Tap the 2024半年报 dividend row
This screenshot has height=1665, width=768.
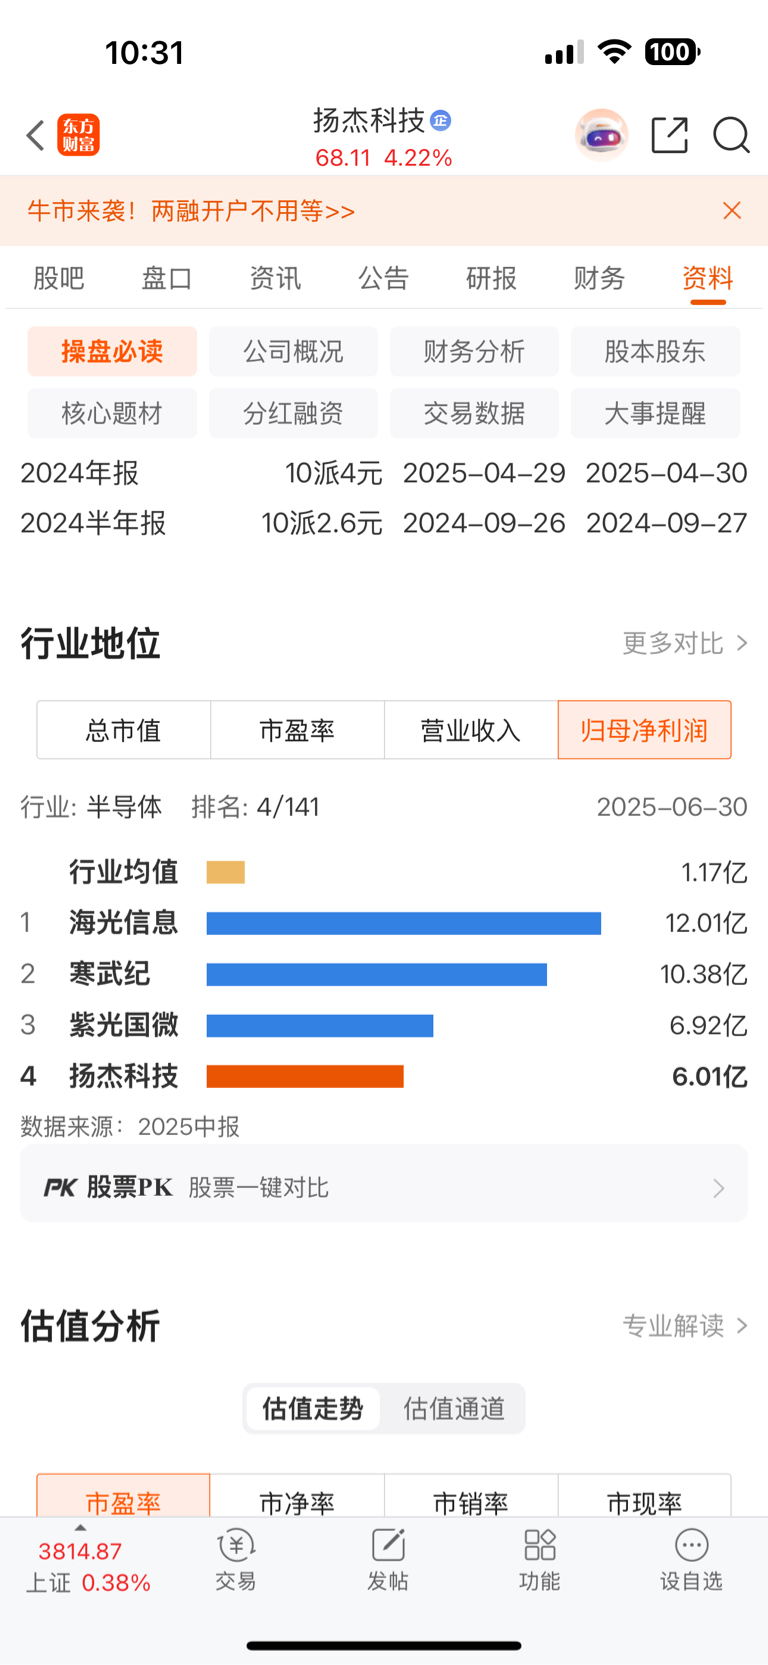pos(384,523)
